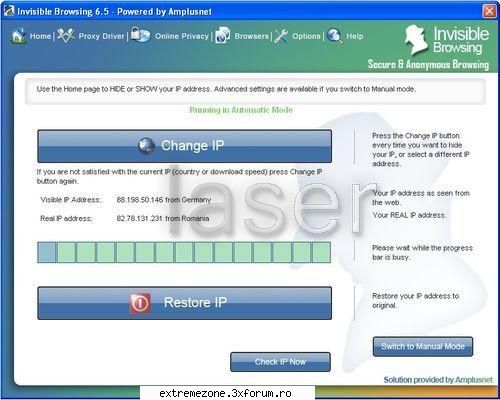Click the Real IP address label

click(66, 219)
